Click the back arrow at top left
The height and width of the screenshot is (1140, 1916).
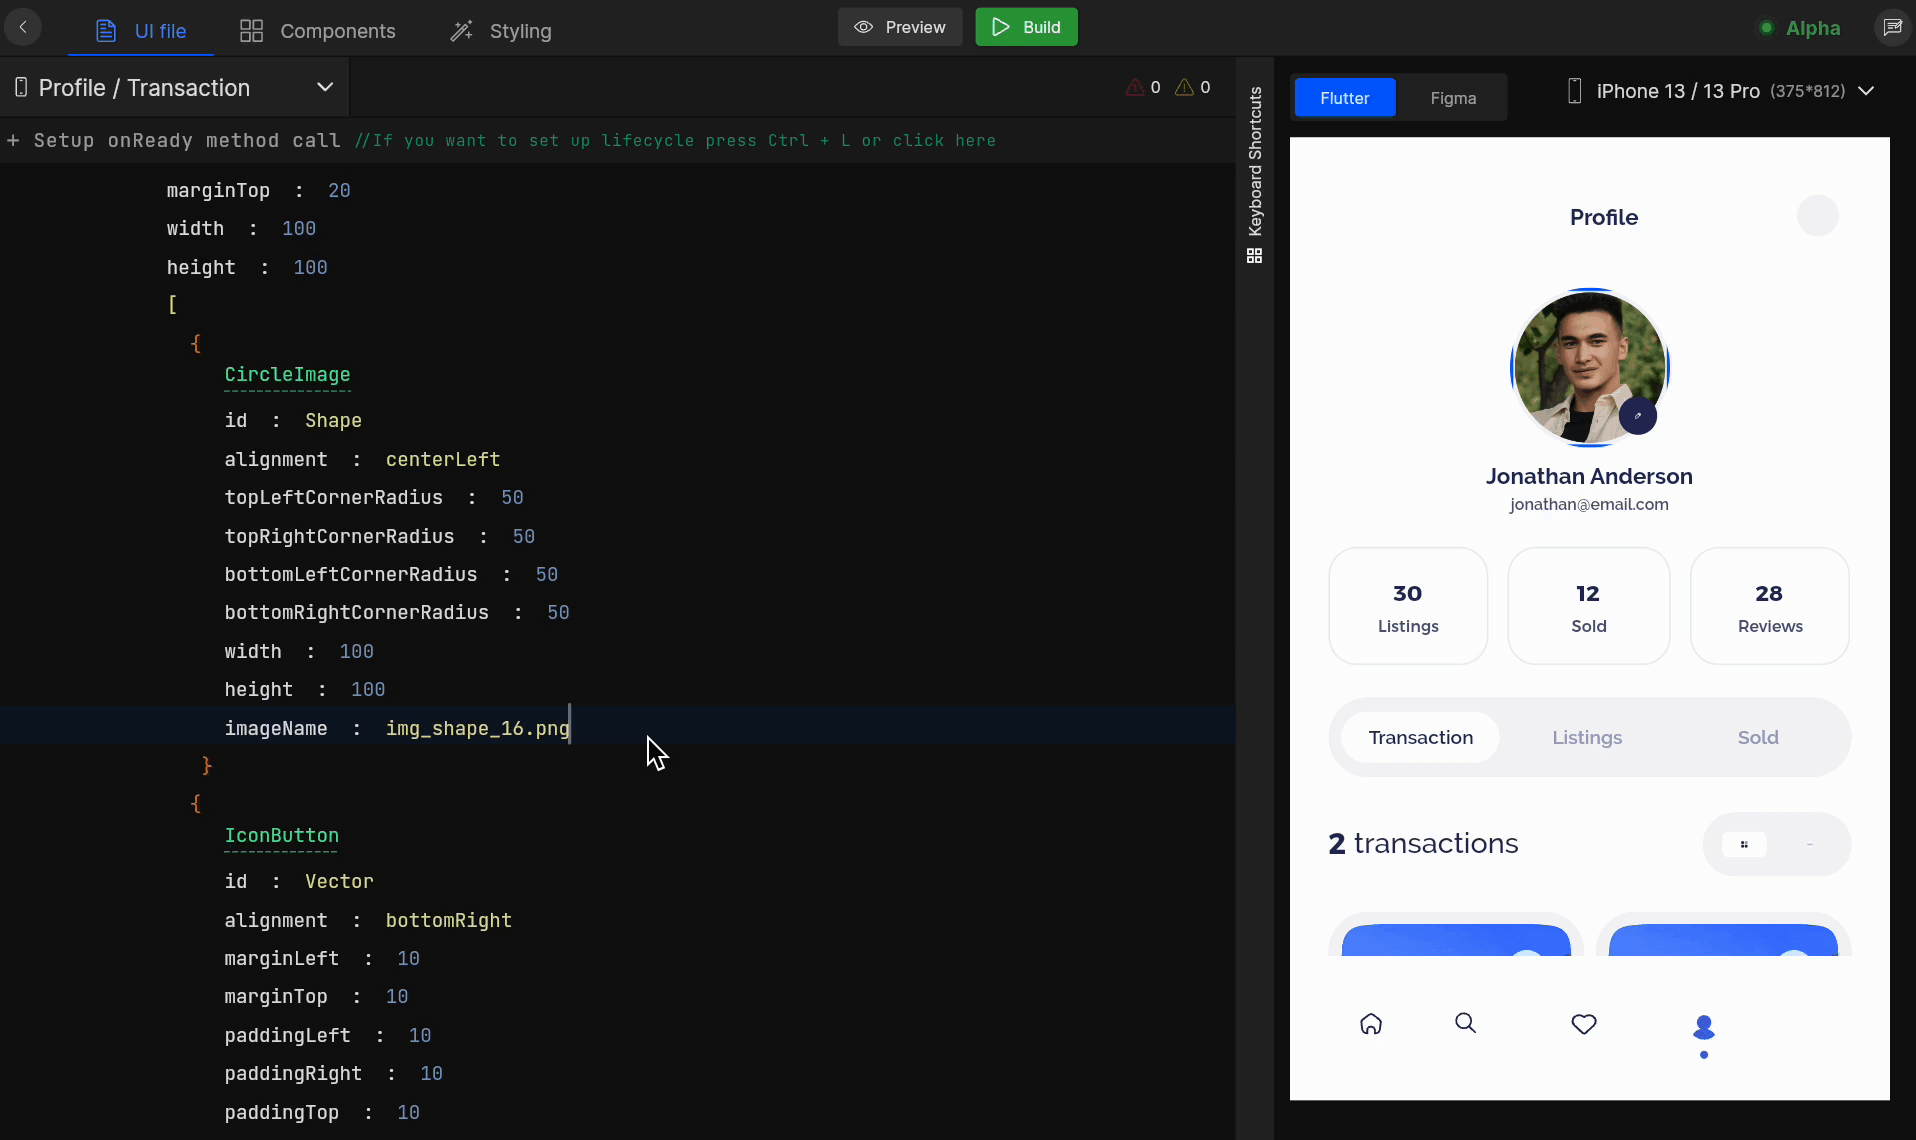coord(24,27)
